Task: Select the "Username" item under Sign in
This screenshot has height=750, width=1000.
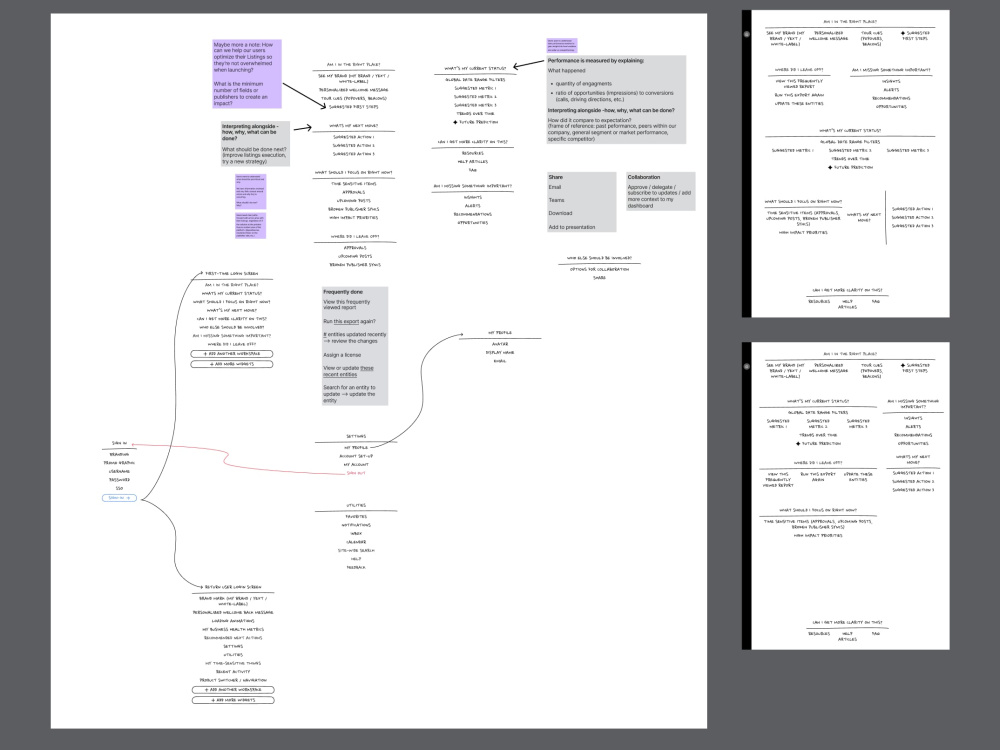Action: (x=119, y=471)
